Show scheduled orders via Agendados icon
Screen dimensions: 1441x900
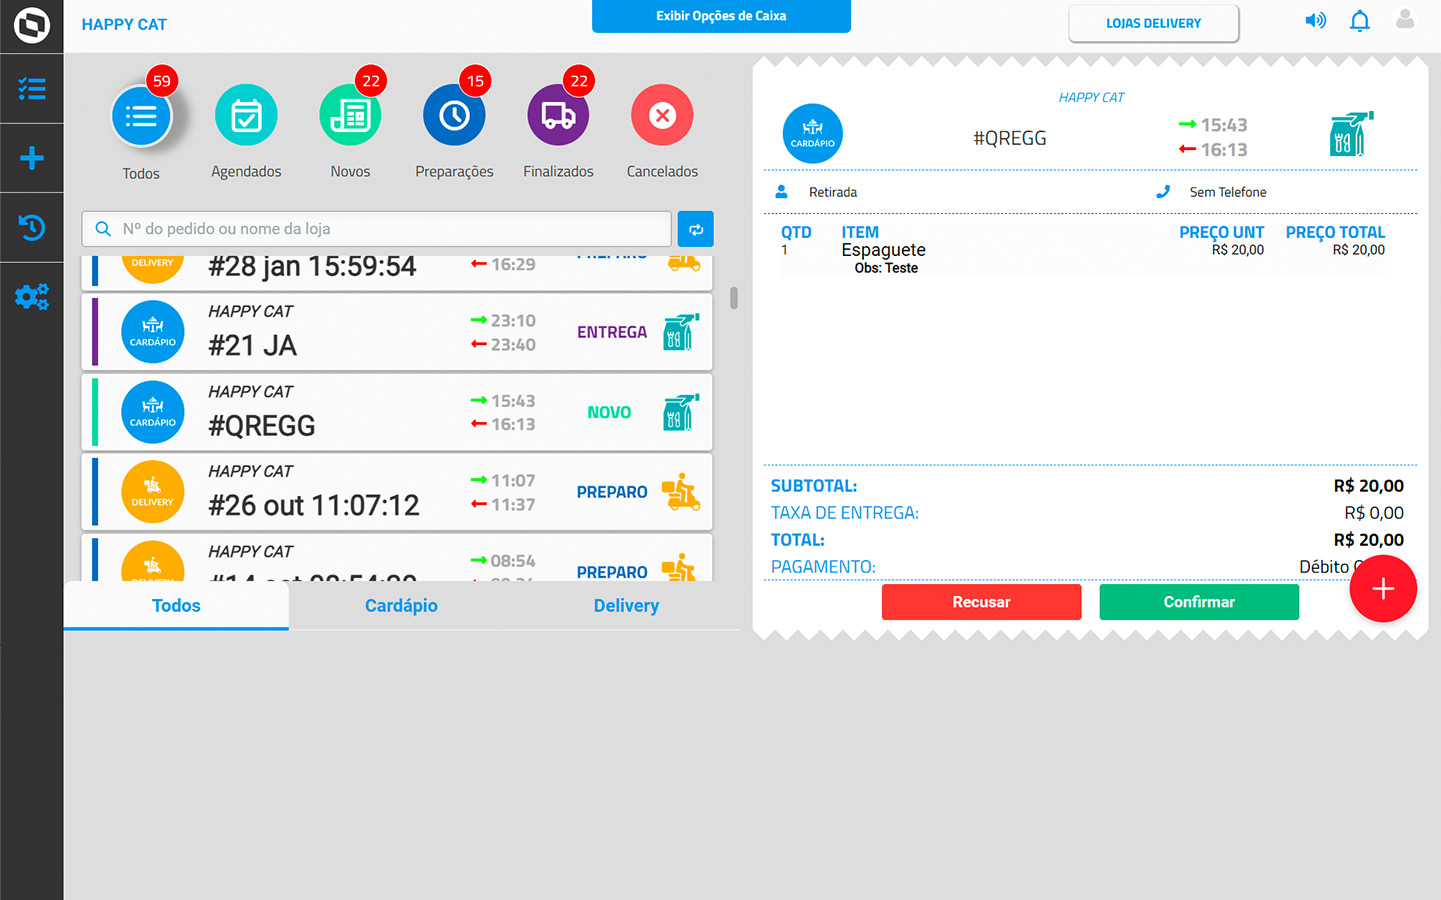pos(246,116)
